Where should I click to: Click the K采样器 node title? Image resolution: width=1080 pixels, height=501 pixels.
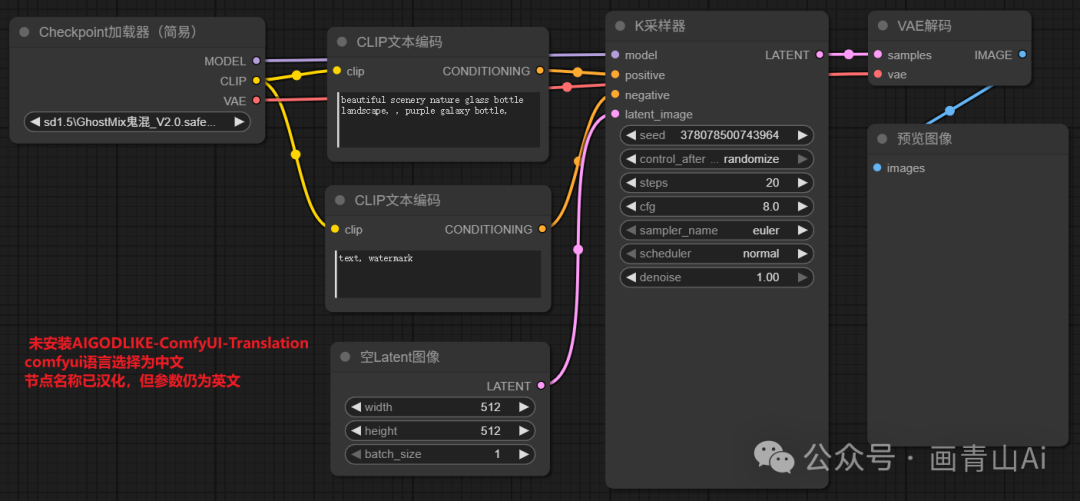pos(660,26)
